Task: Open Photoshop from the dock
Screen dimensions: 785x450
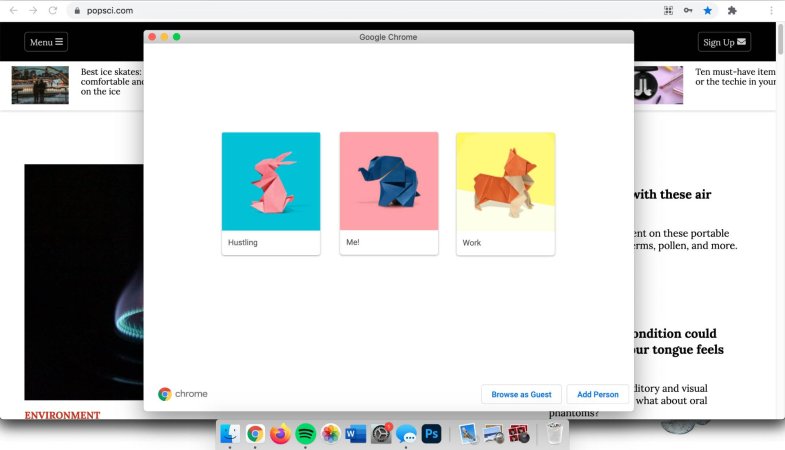Action: click(432, 434)
